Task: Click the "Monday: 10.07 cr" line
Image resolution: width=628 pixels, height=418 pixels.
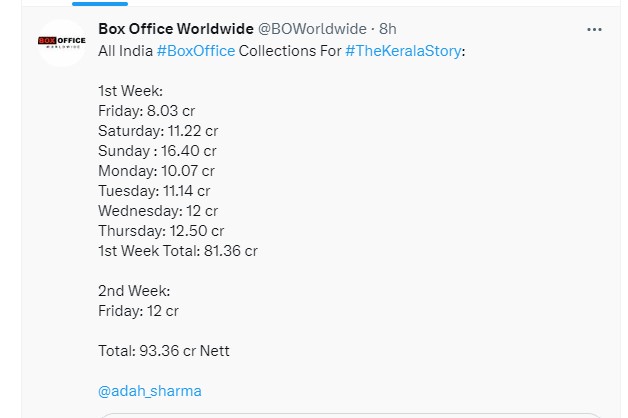Action: [156, 171]
